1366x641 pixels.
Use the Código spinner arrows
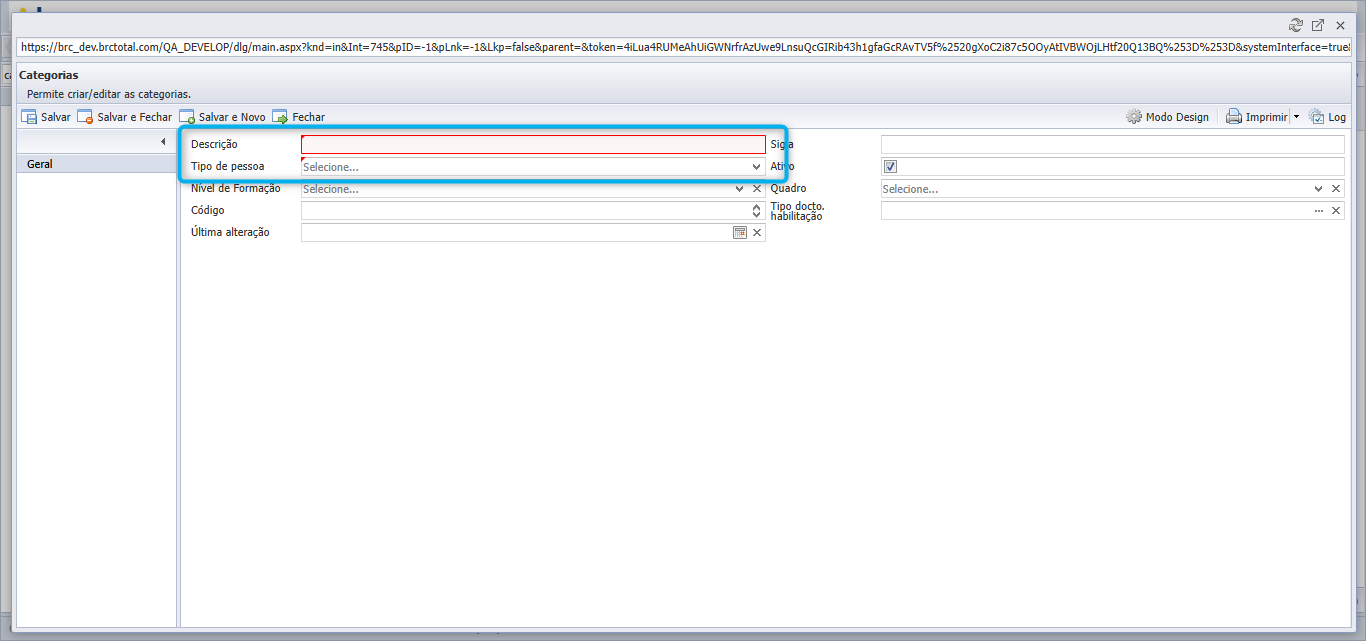pyautogui.click(x=757, y=211)
